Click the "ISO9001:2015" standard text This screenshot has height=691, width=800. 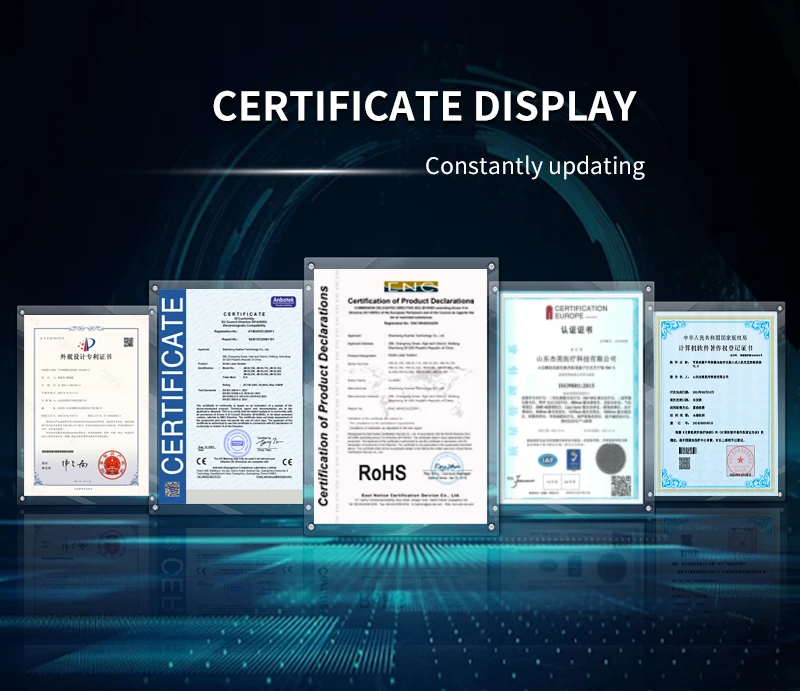pyautogui.click(x=576, y=386)
